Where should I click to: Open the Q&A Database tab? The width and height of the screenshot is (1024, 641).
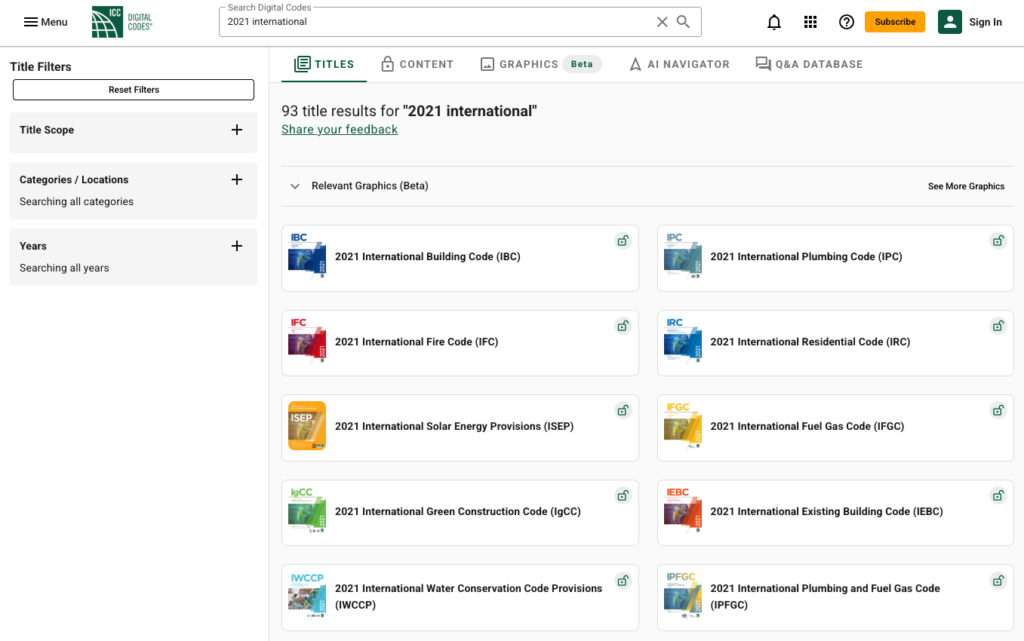point(809,64)
